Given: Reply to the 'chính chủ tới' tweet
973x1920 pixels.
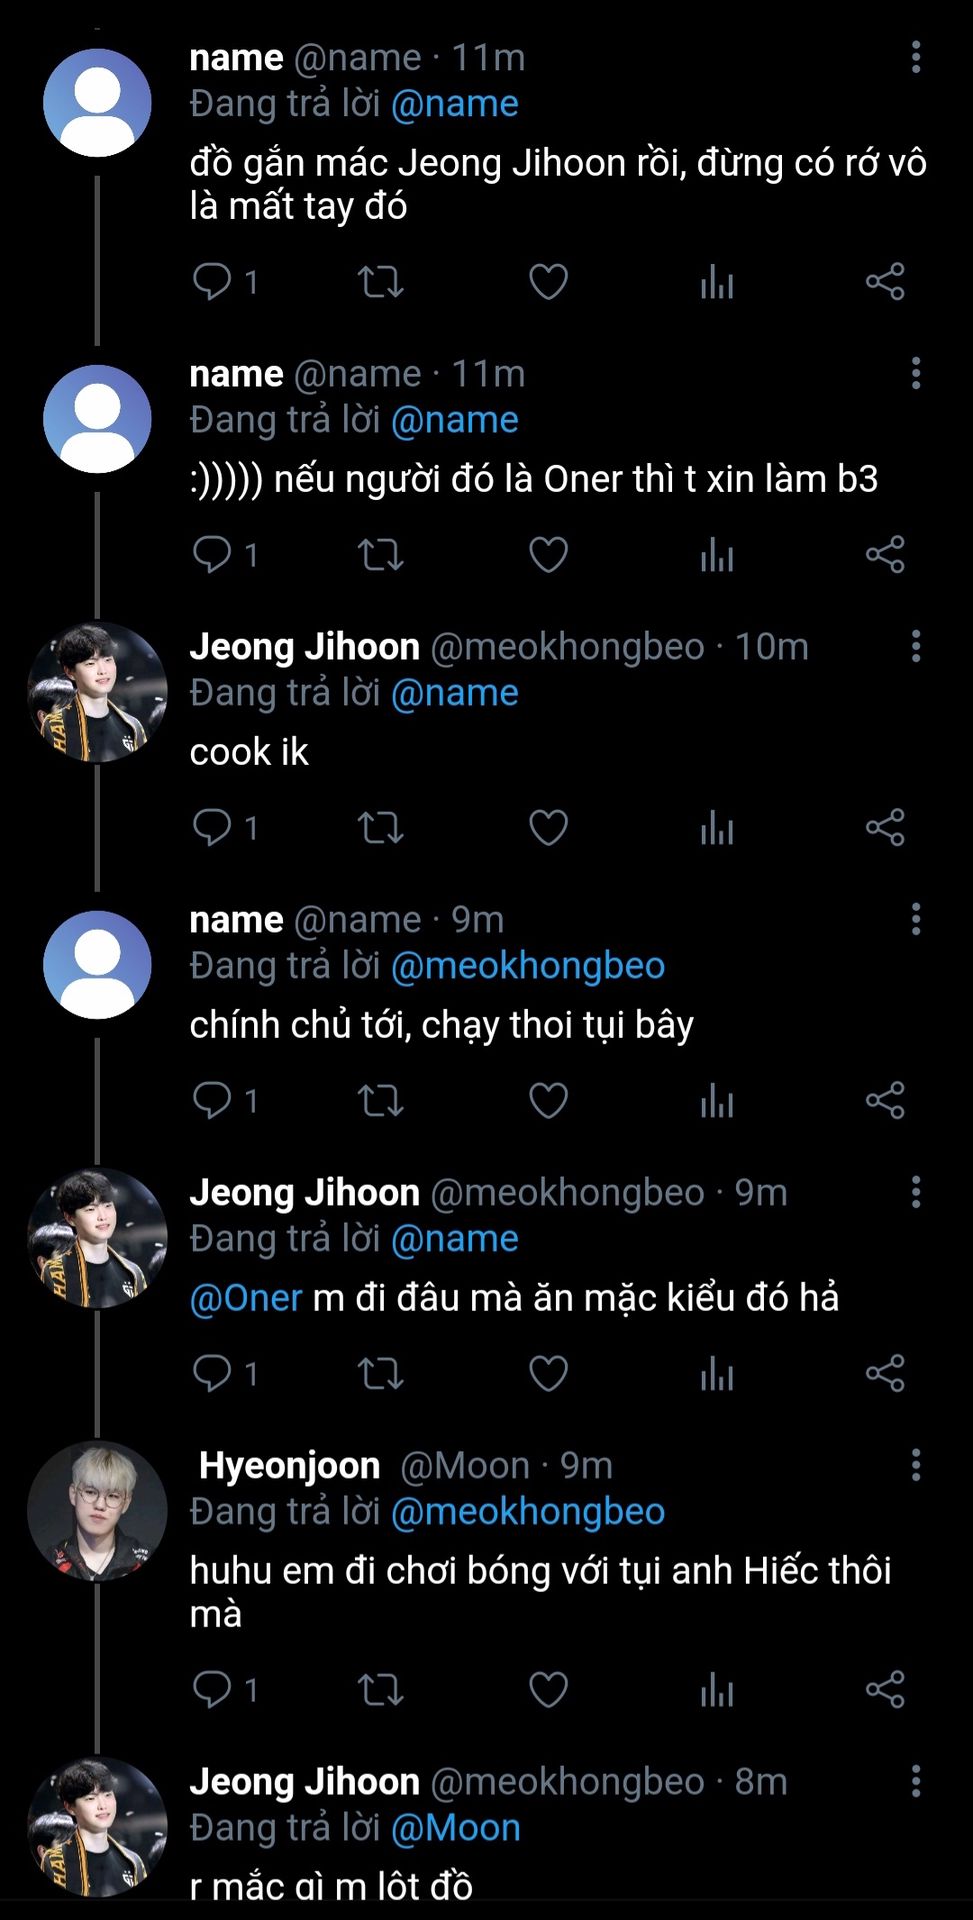Looking at the screenshot, I should tap(212, 1101).
